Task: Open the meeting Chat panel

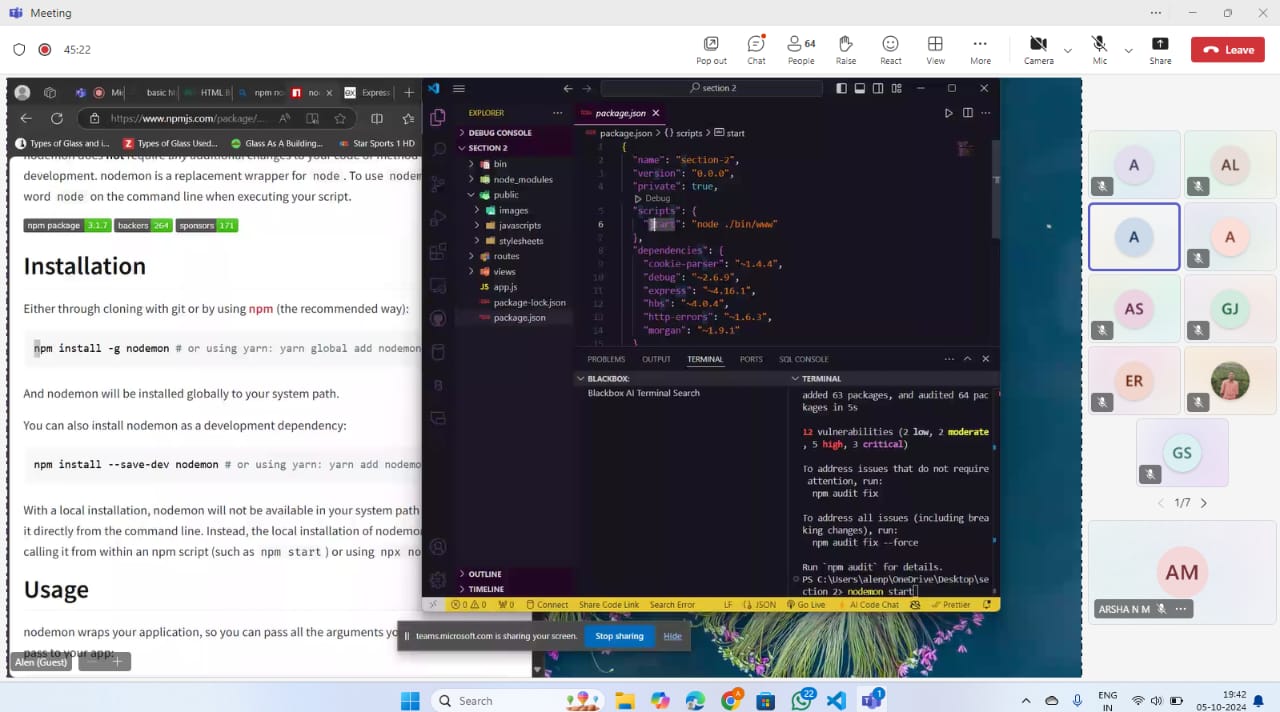Action: click(756, 50)
